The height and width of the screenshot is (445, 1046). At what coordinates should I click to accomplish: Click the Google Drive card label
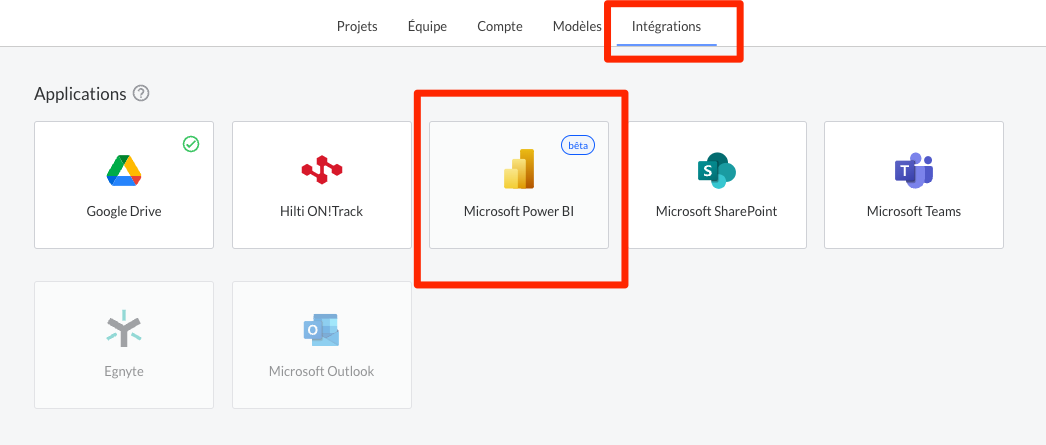pos(124,211)
